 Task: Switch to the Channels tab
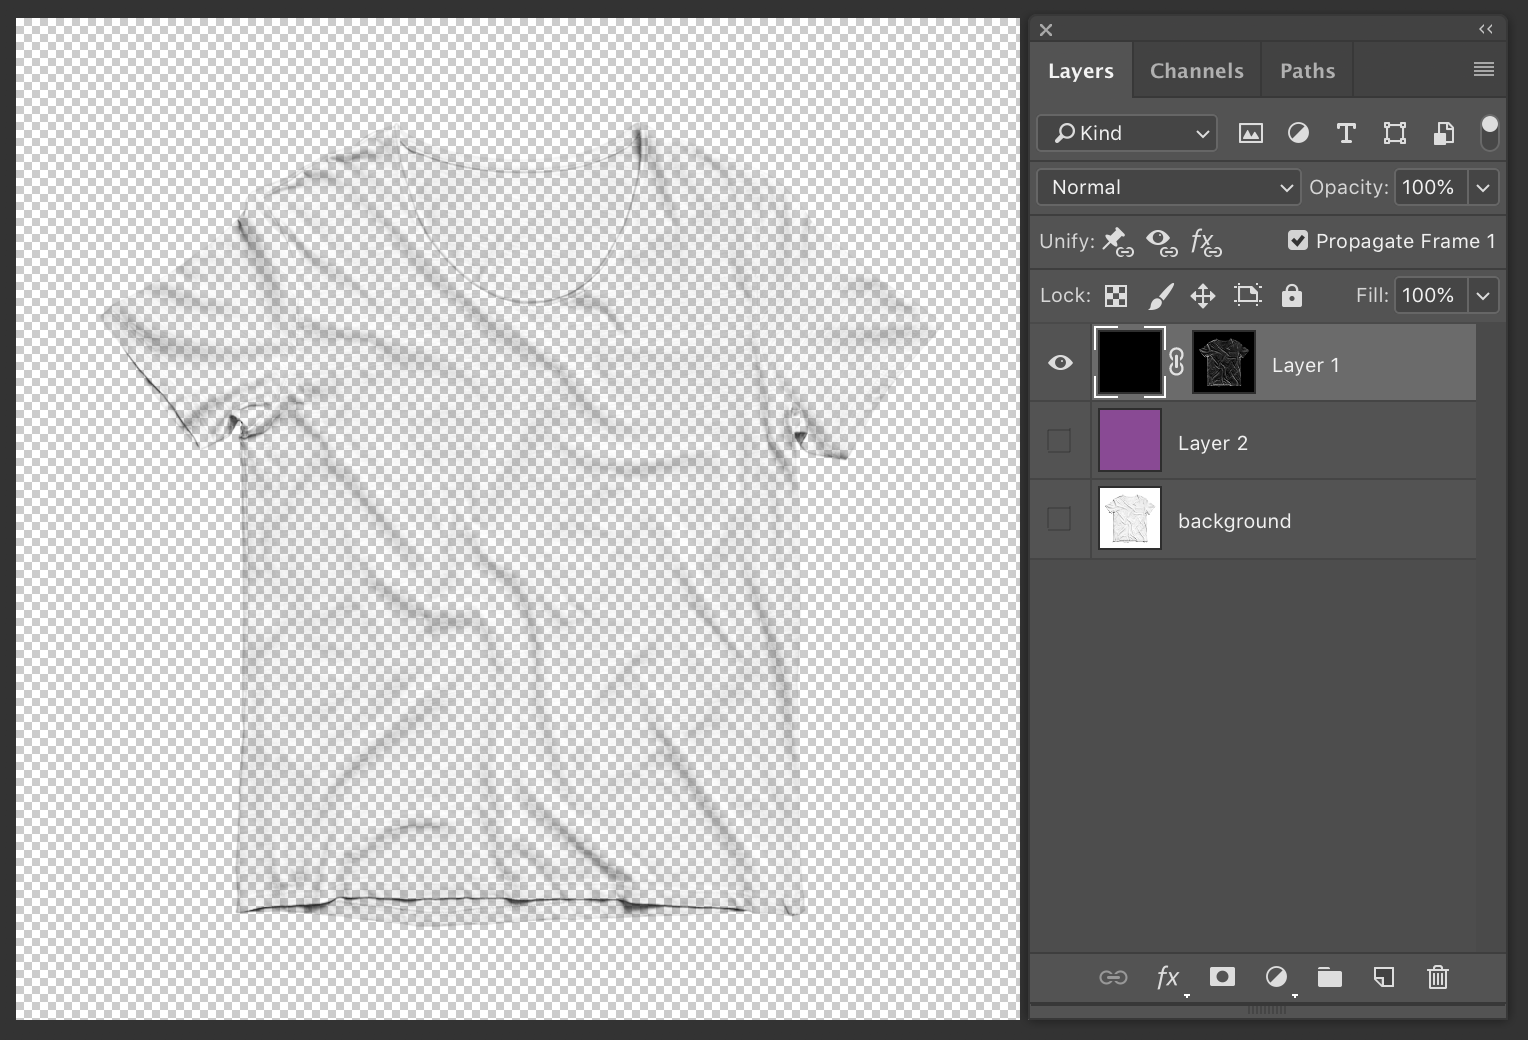pos(1196,70)
